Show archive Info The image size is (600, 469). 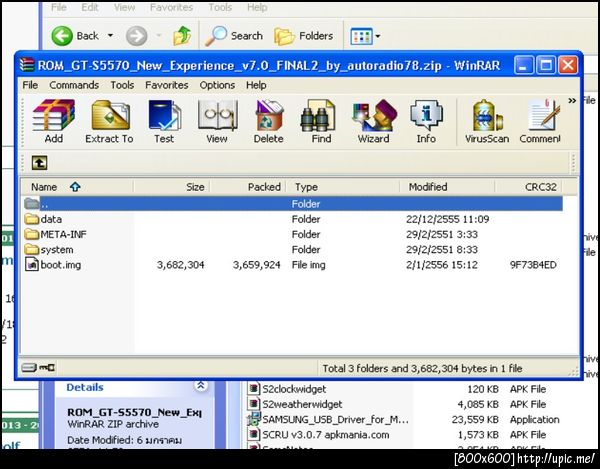pos(426,121)
